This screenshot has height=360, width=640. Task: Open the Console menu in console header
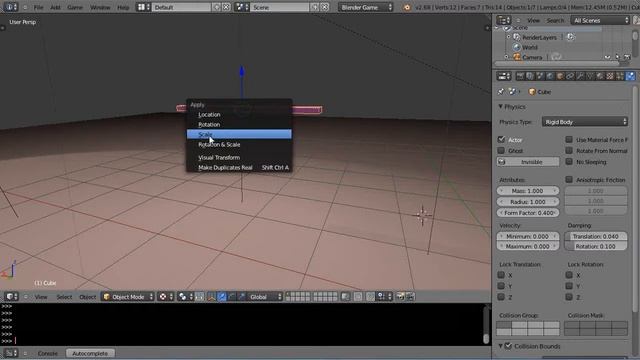pos(47,353)
